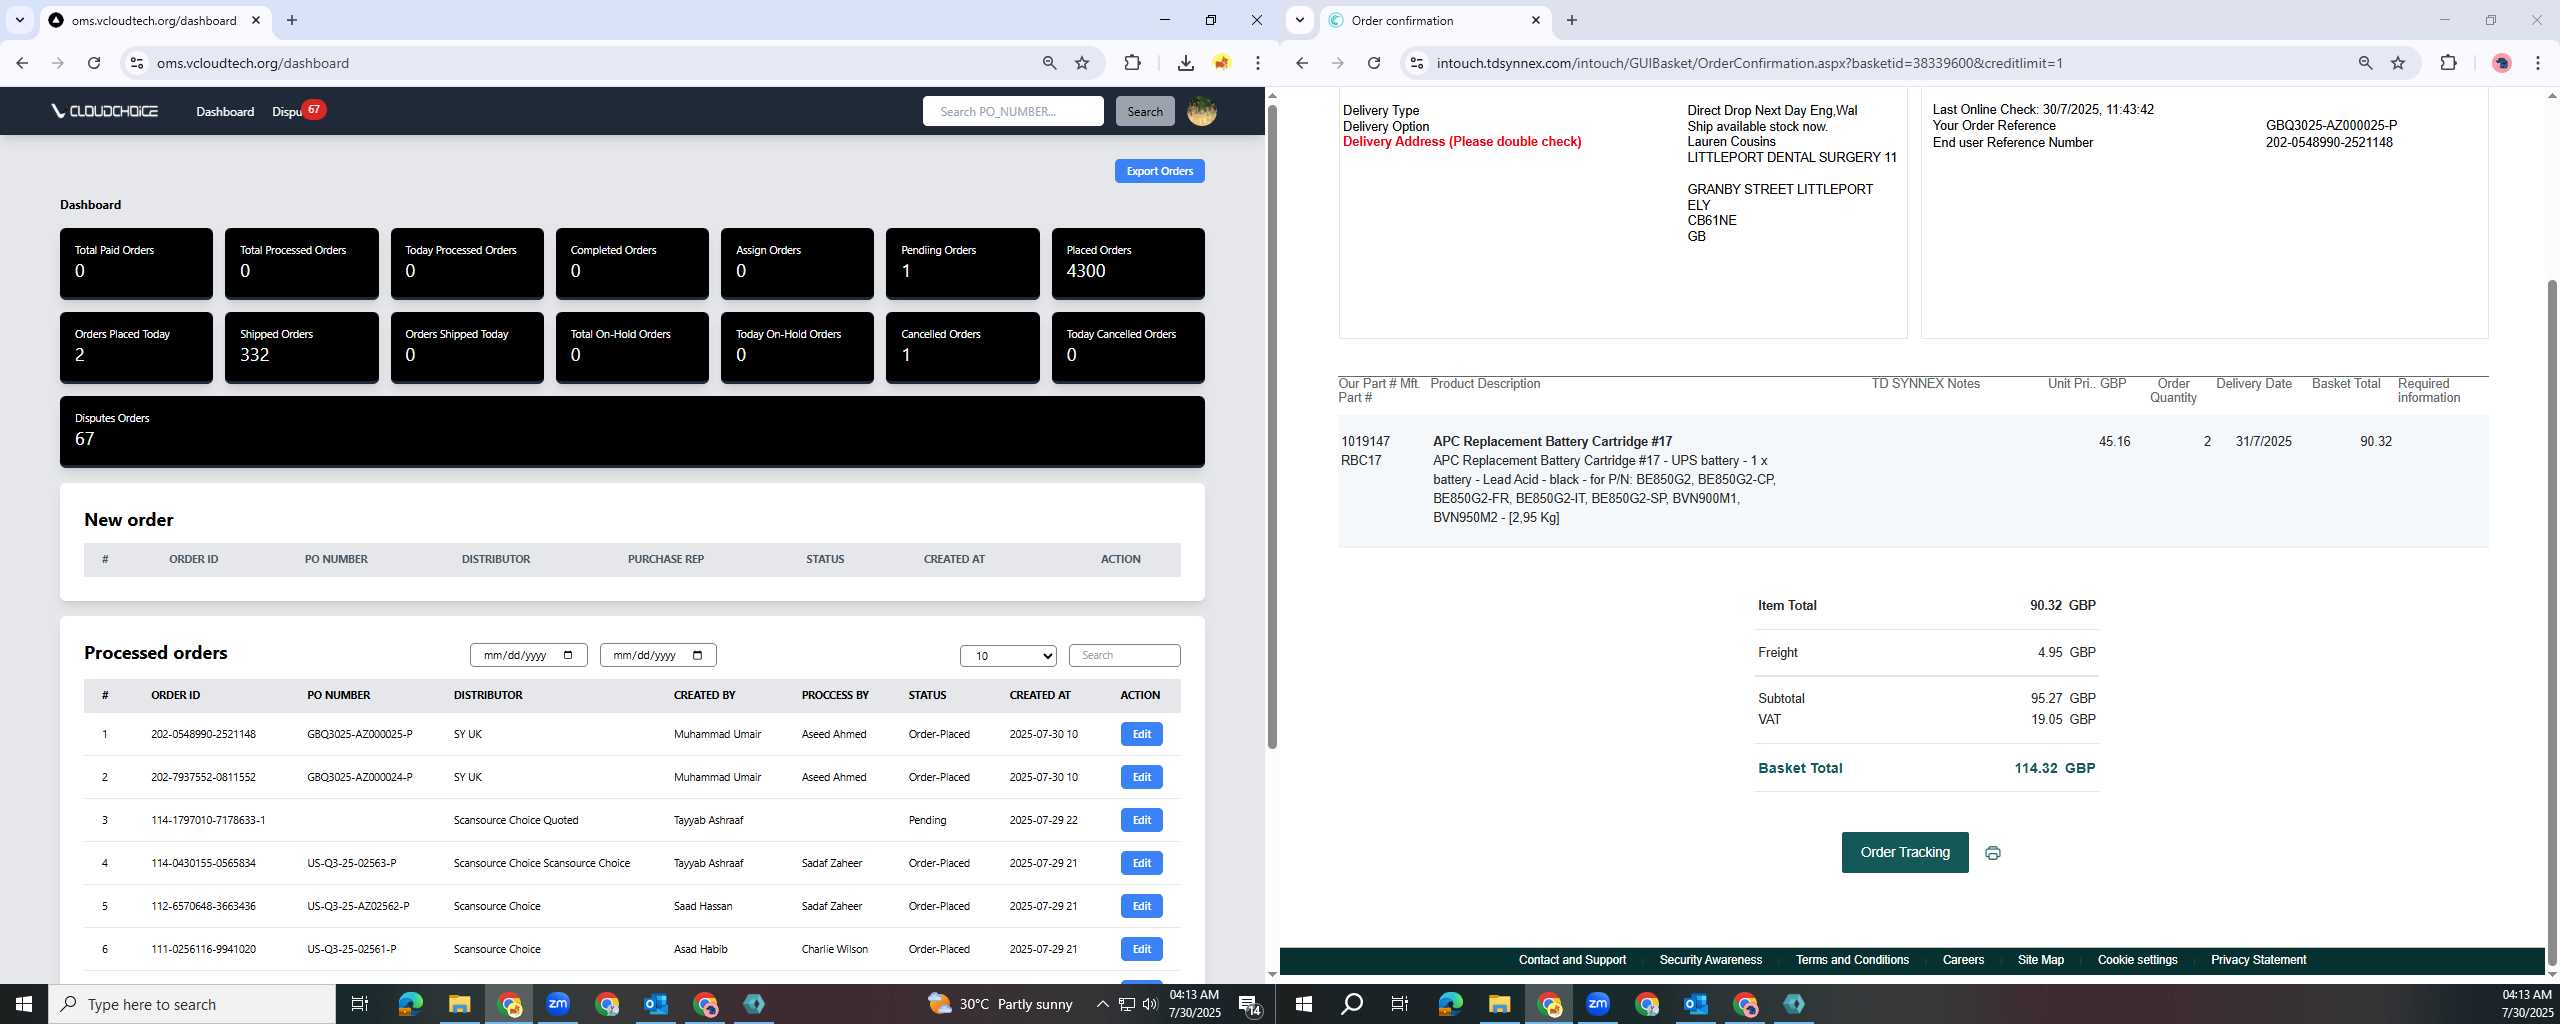Open Chrome menu in Order confirmation window

2538,63
